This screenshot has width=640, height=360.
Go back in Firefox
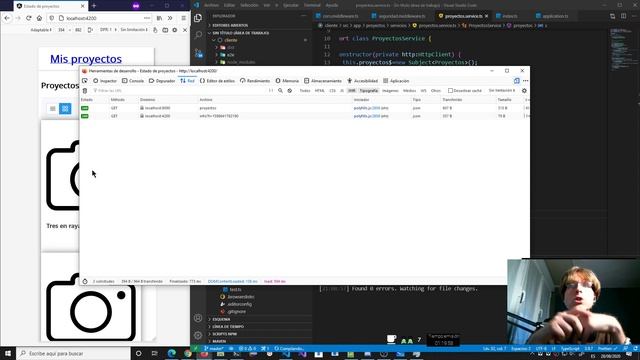(x=7, y=18)
